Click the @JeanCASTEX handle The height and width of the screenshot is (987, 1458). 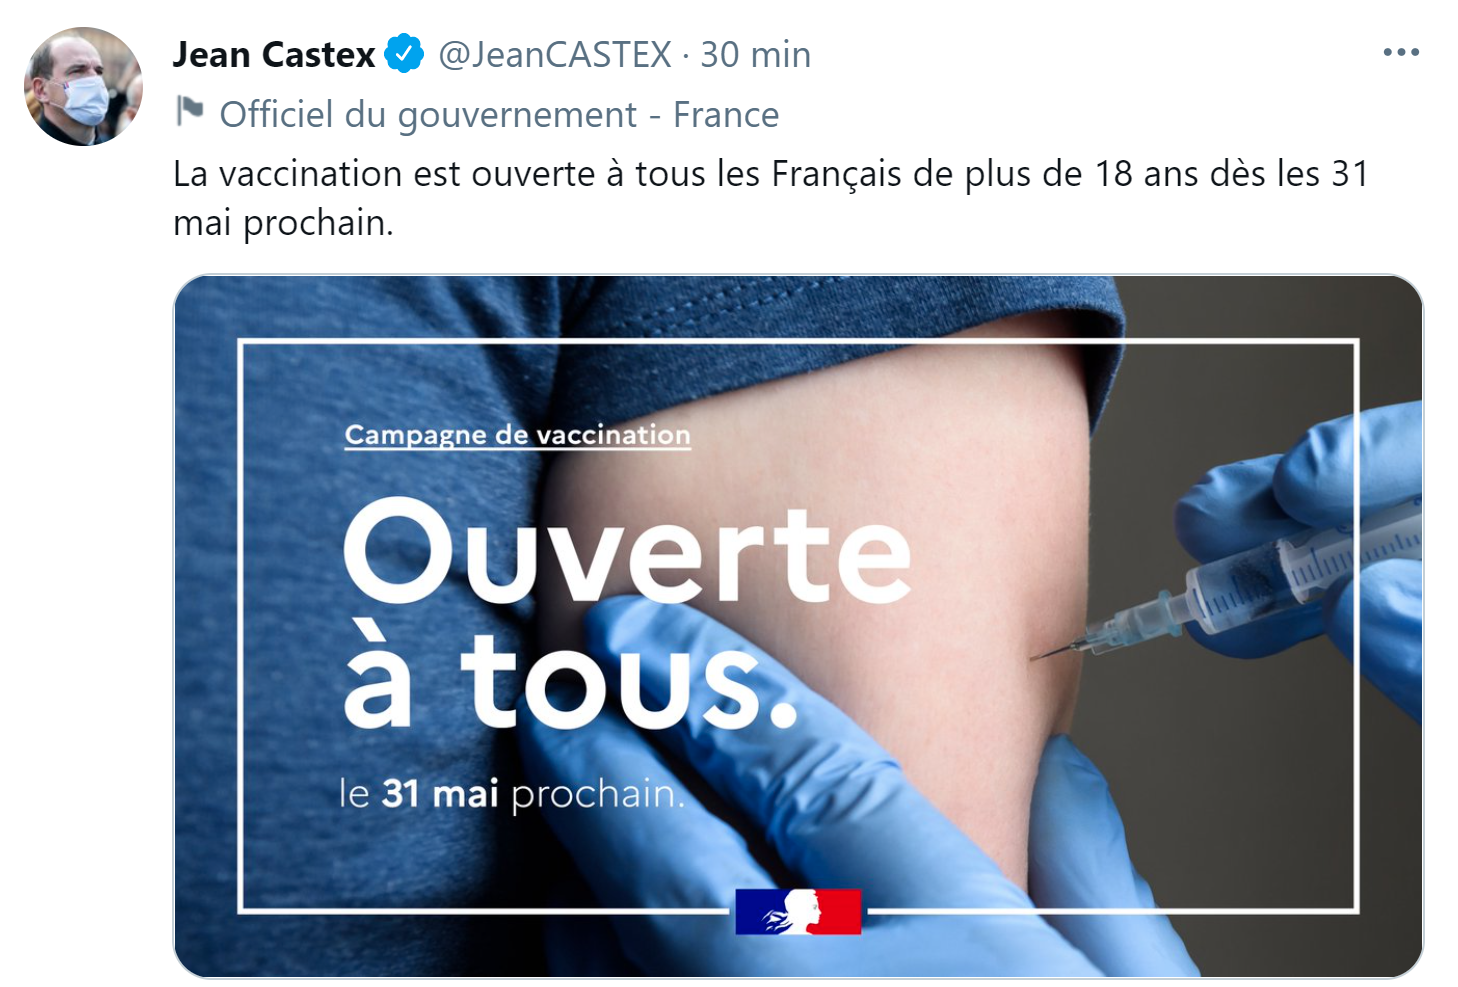pos(555,55)
